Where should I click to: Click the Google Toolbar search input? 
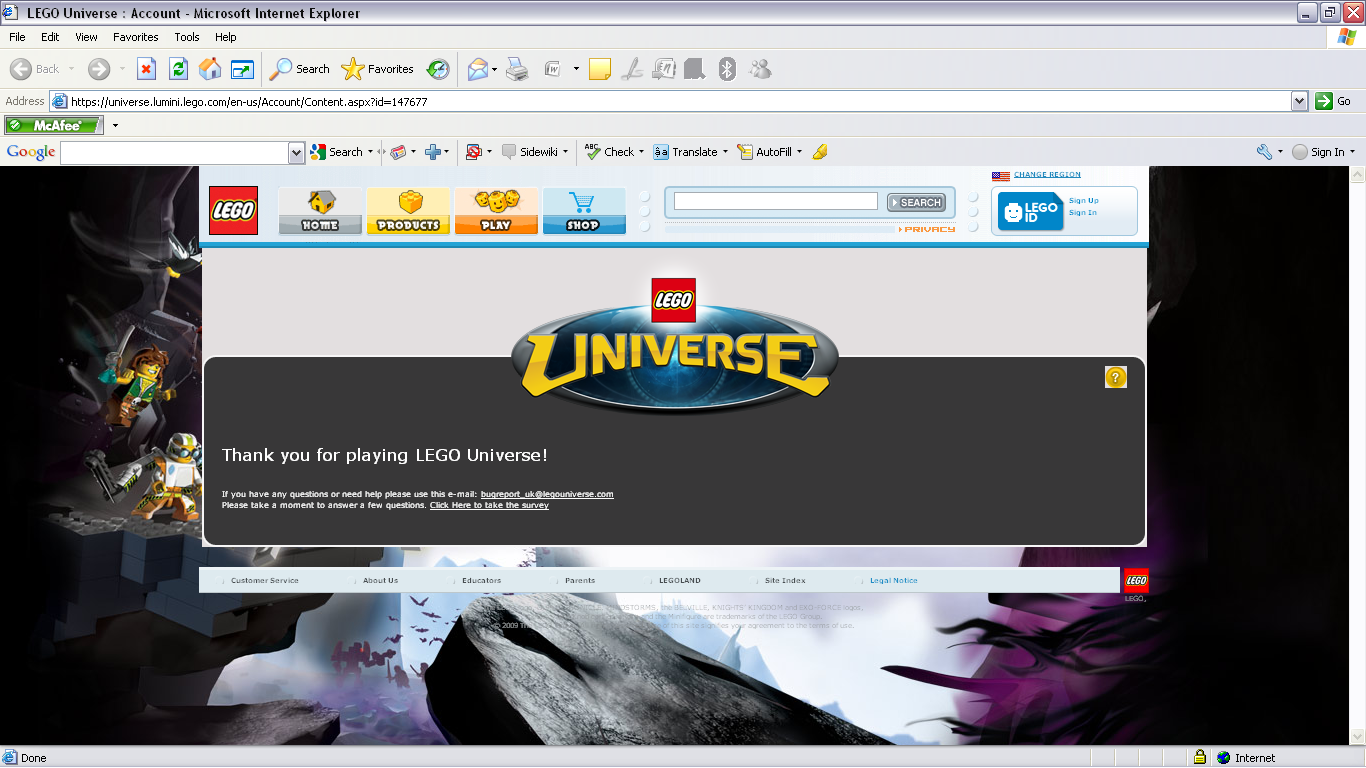point(175,153)
